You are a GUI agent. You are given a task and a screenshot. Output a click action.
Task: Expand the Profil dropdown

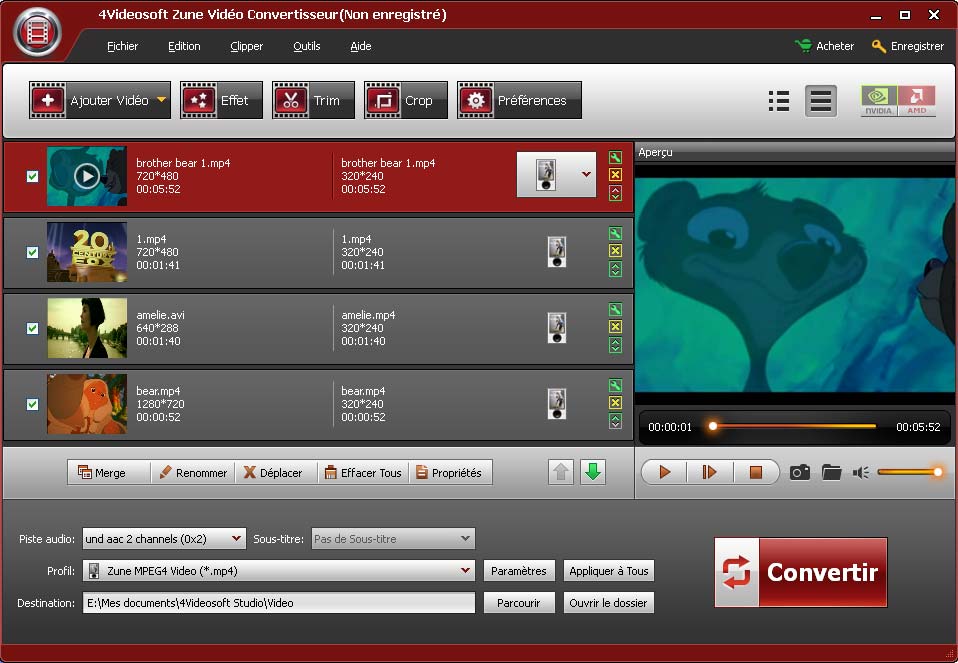[465, 571]
